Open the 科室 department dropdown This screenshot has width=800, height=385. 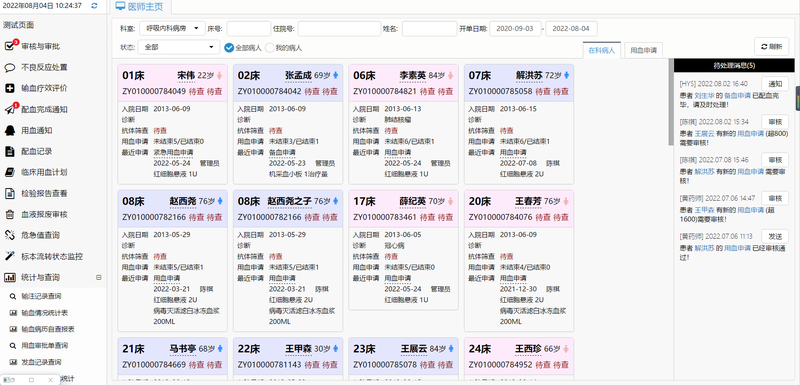(172, 29)
